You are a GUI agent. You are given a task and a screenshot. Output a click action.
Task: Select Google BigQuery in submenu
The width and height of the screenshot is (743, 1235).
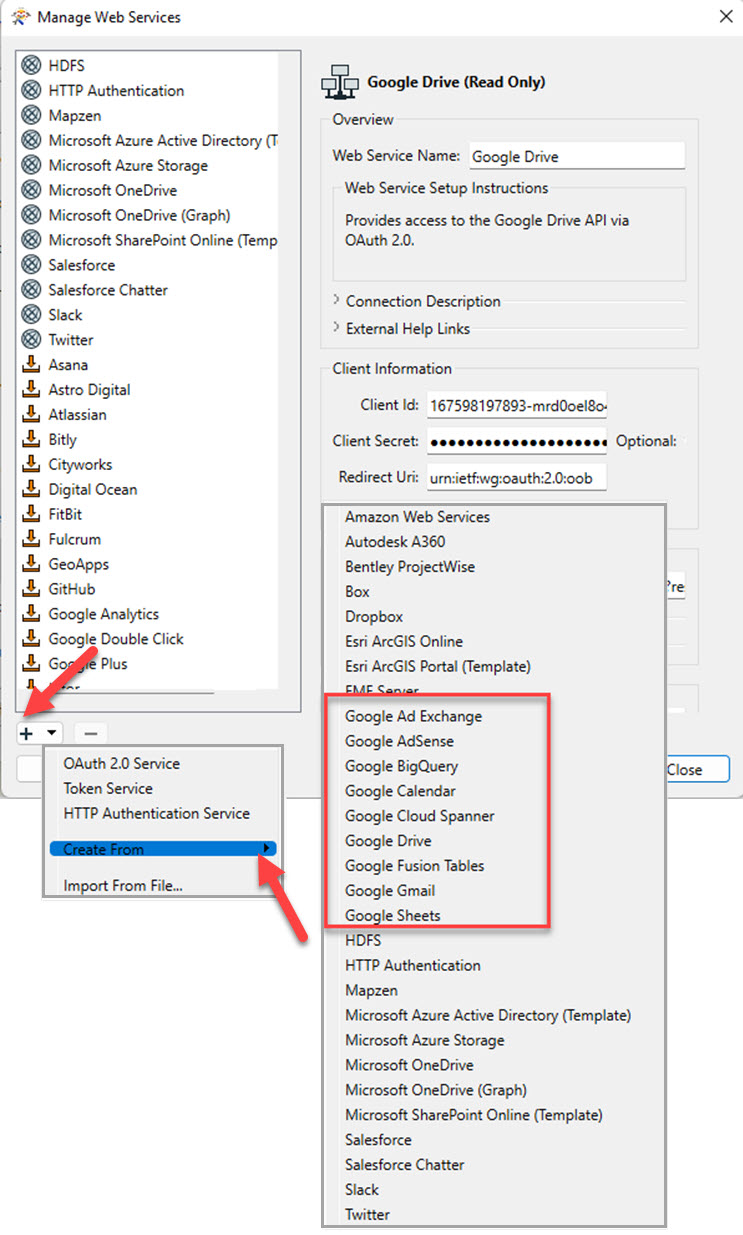click(x=402, y=766)
